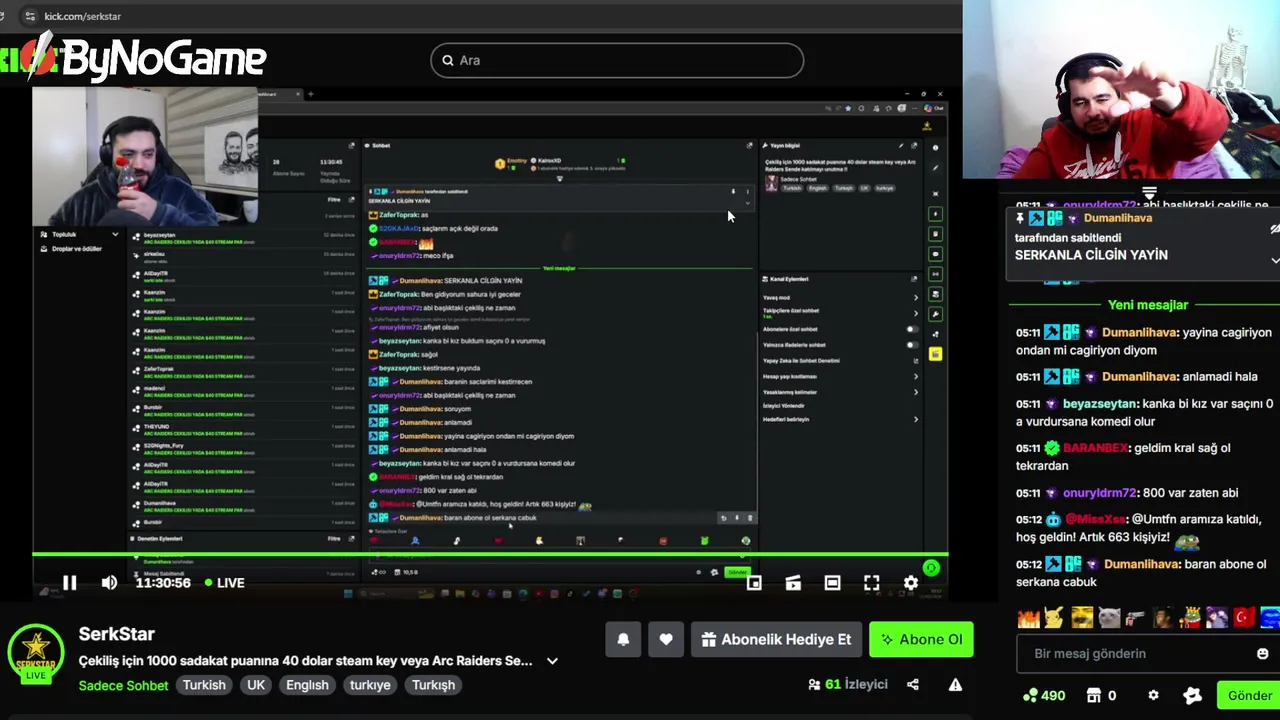Open chat identity badge icon
This screenshot has width=1280, height=720.
(1192, 695)
